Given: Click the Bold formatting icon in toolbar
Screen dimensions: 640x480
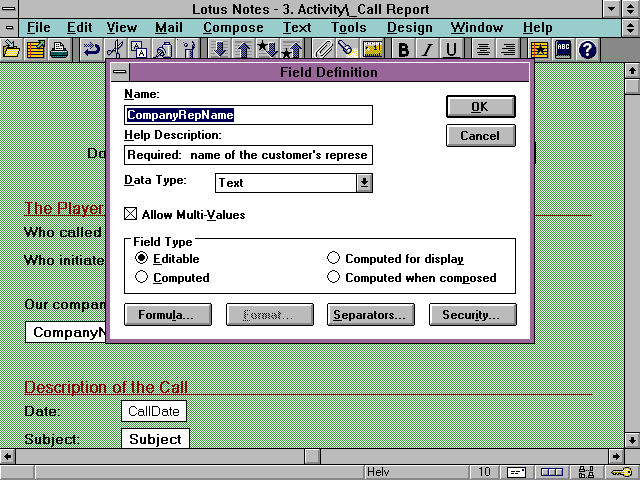Looking at the screenshot, I should (x=404, y=49).
